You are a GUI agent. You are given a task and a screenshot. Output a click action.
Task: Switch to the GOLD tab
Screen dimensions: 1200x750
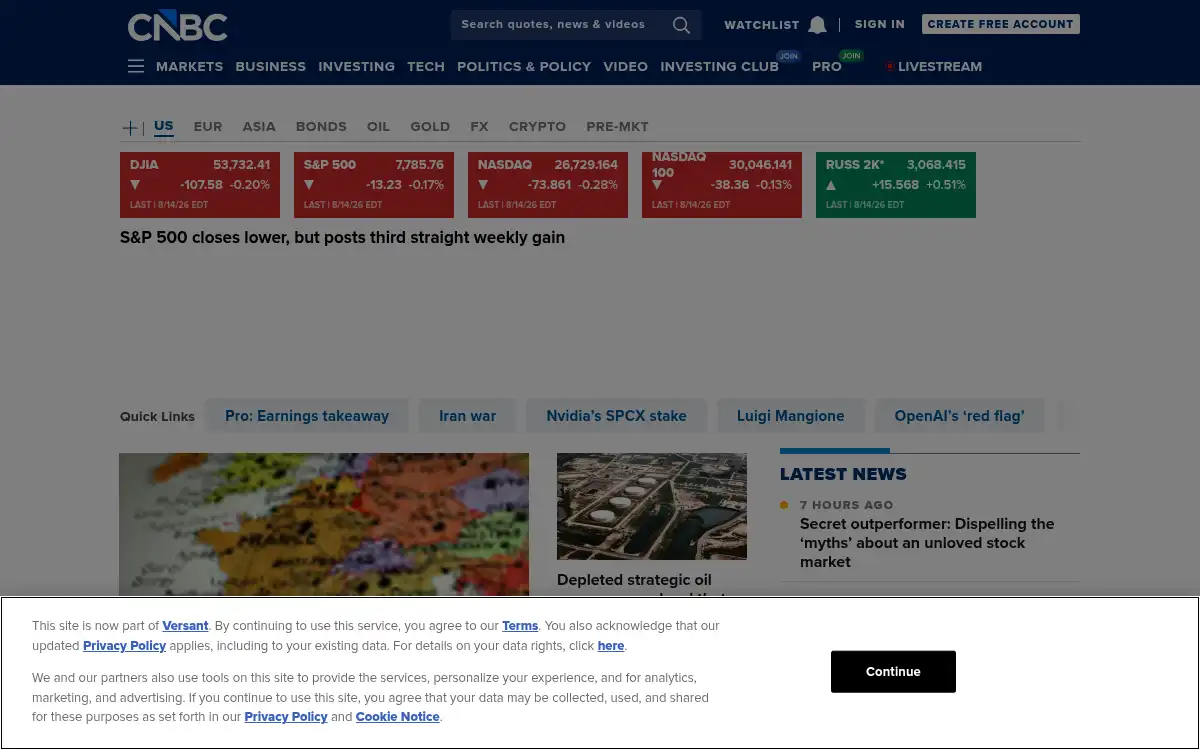point(430,126)
